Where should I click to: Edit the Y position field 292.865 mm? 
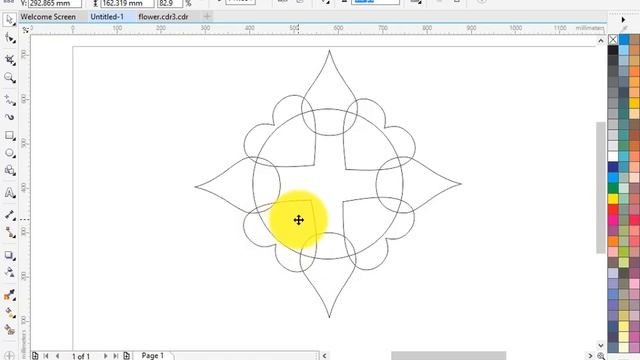pos(55,3)
